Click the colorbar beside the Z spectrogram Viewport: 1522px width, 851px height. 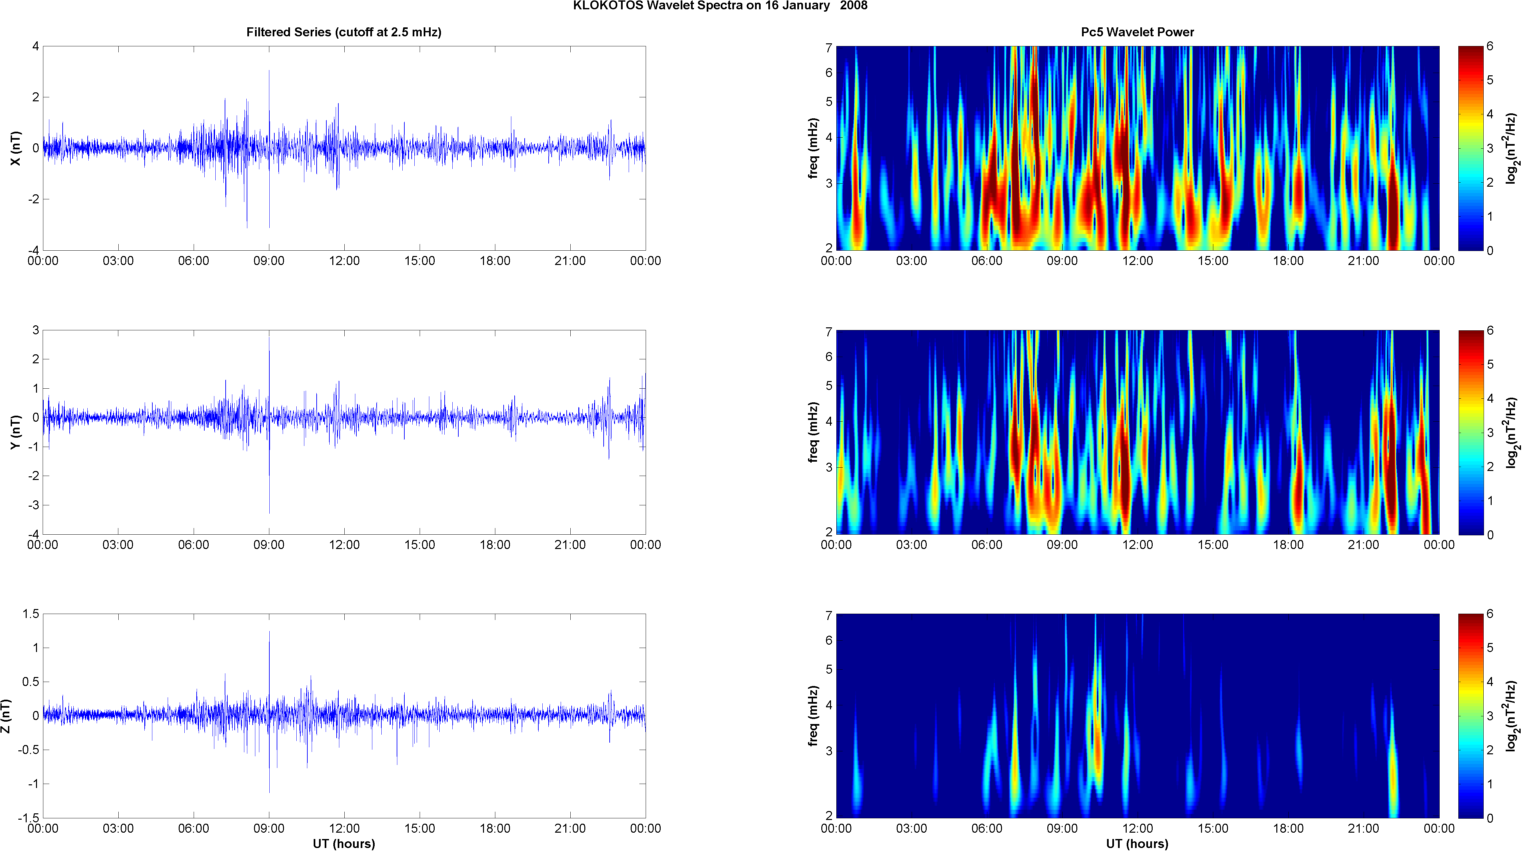point(1470,716)
